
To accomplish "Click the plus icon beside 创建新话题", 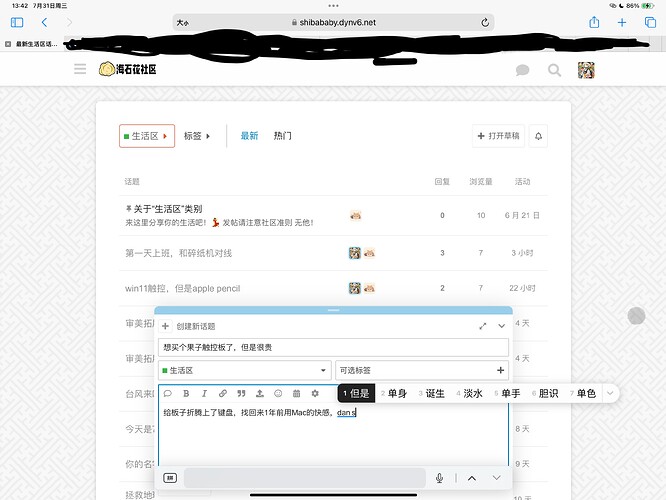I will coord(165,326).
